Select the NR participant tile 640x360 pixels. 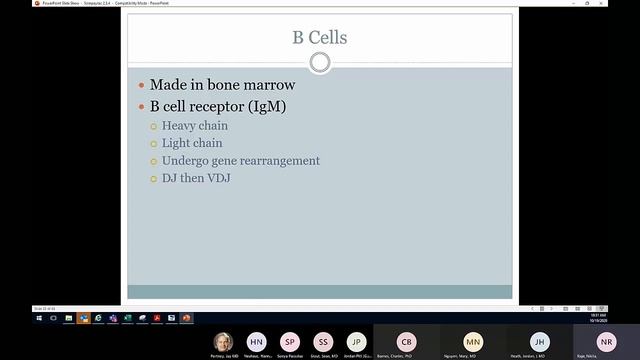pos(607,342)
